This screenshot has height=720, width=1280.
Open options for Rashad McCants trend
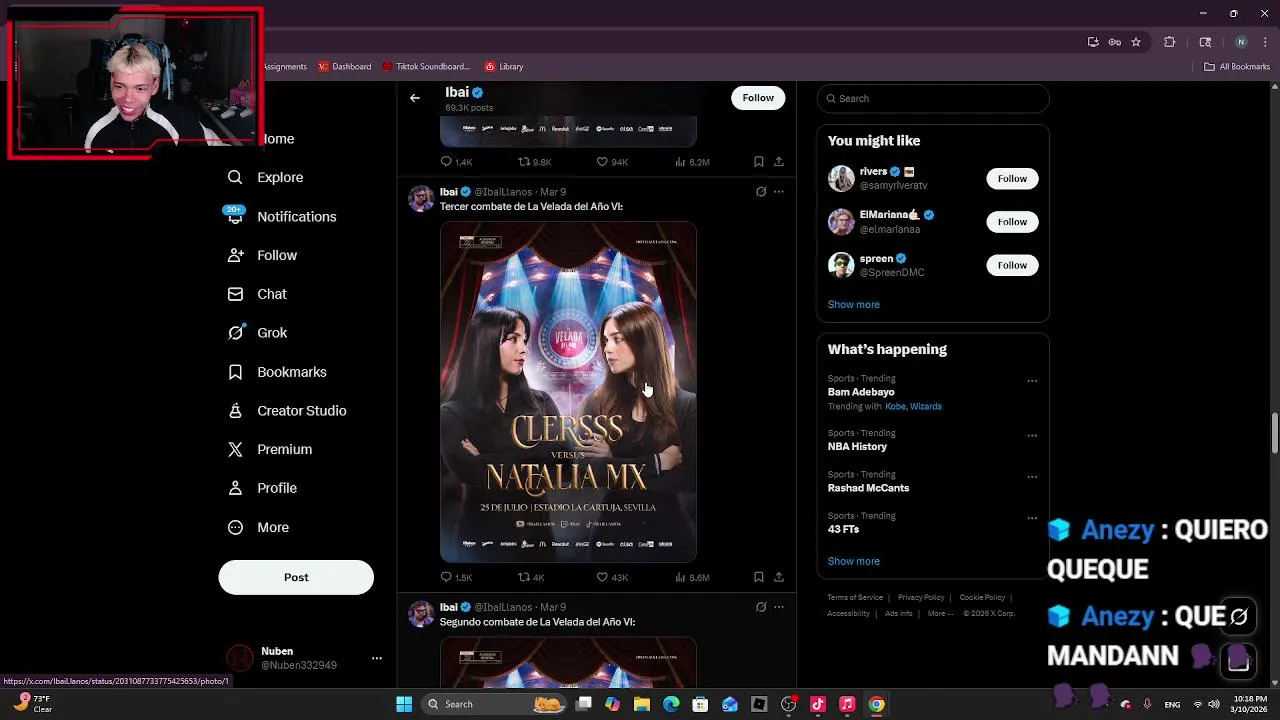tap(1032, 477)
